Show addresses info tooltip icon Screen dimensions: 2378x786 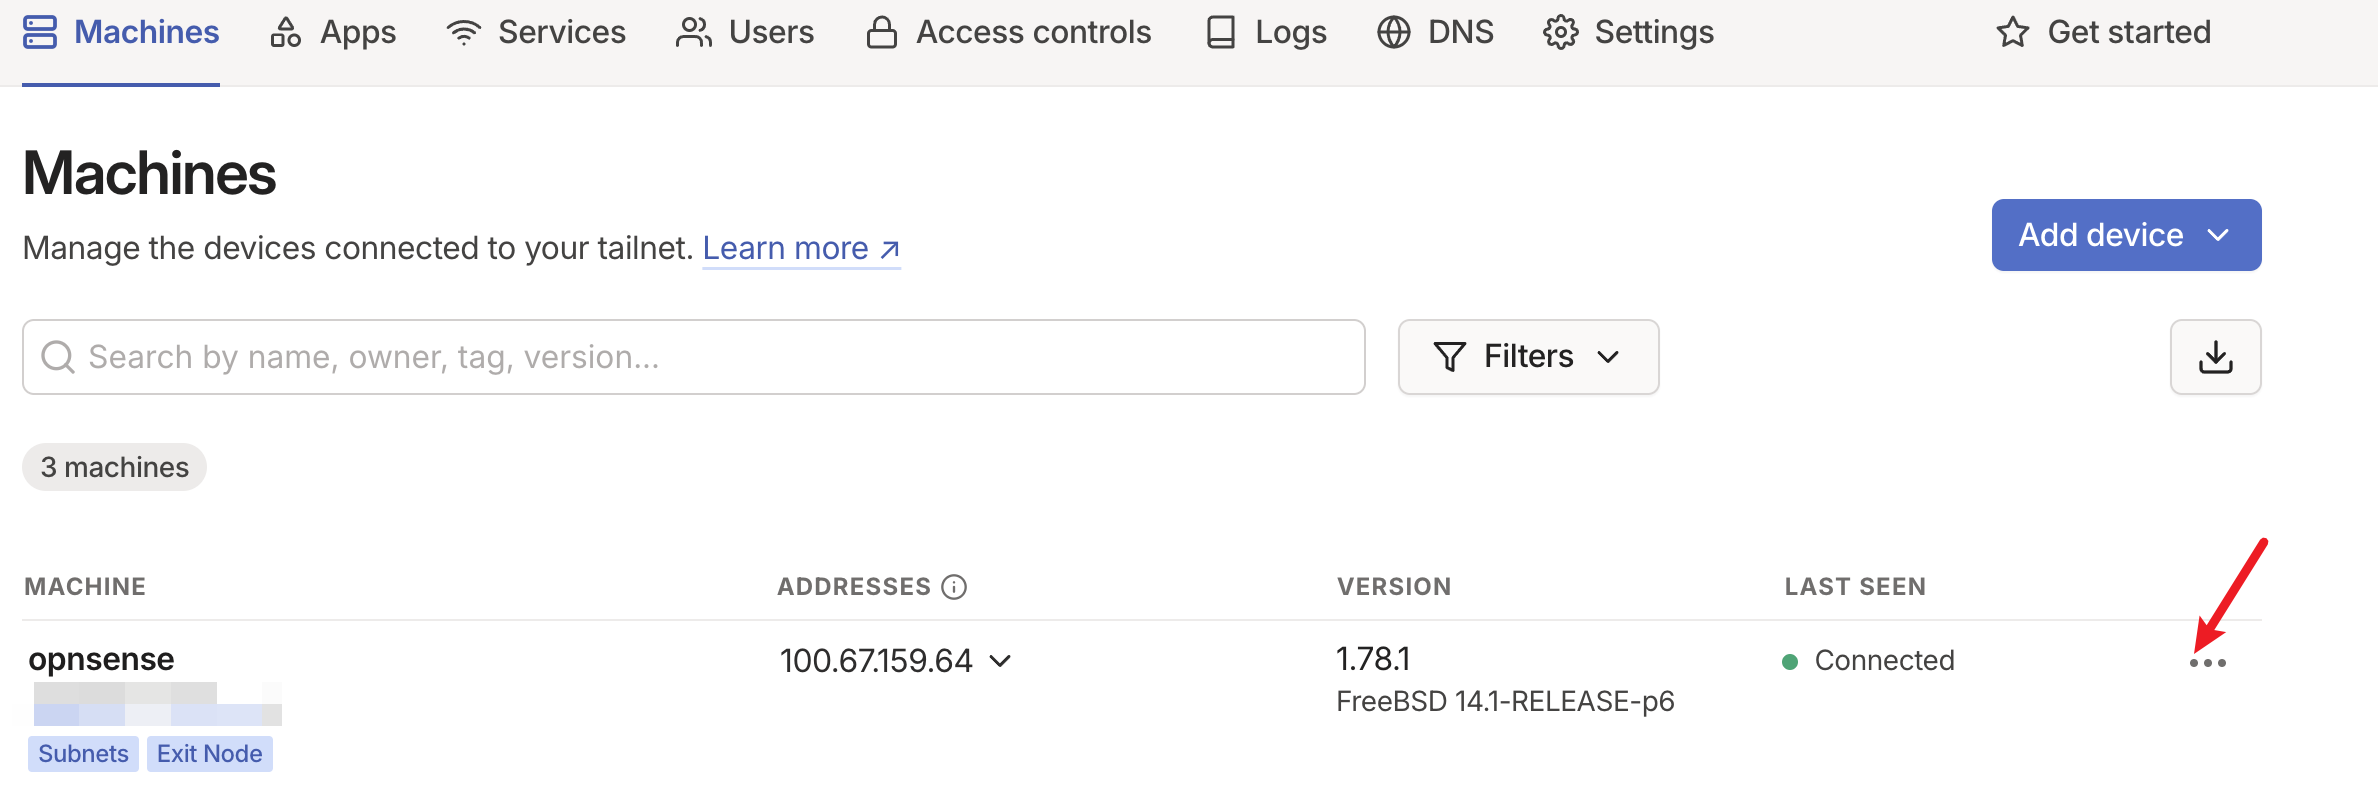954,587
